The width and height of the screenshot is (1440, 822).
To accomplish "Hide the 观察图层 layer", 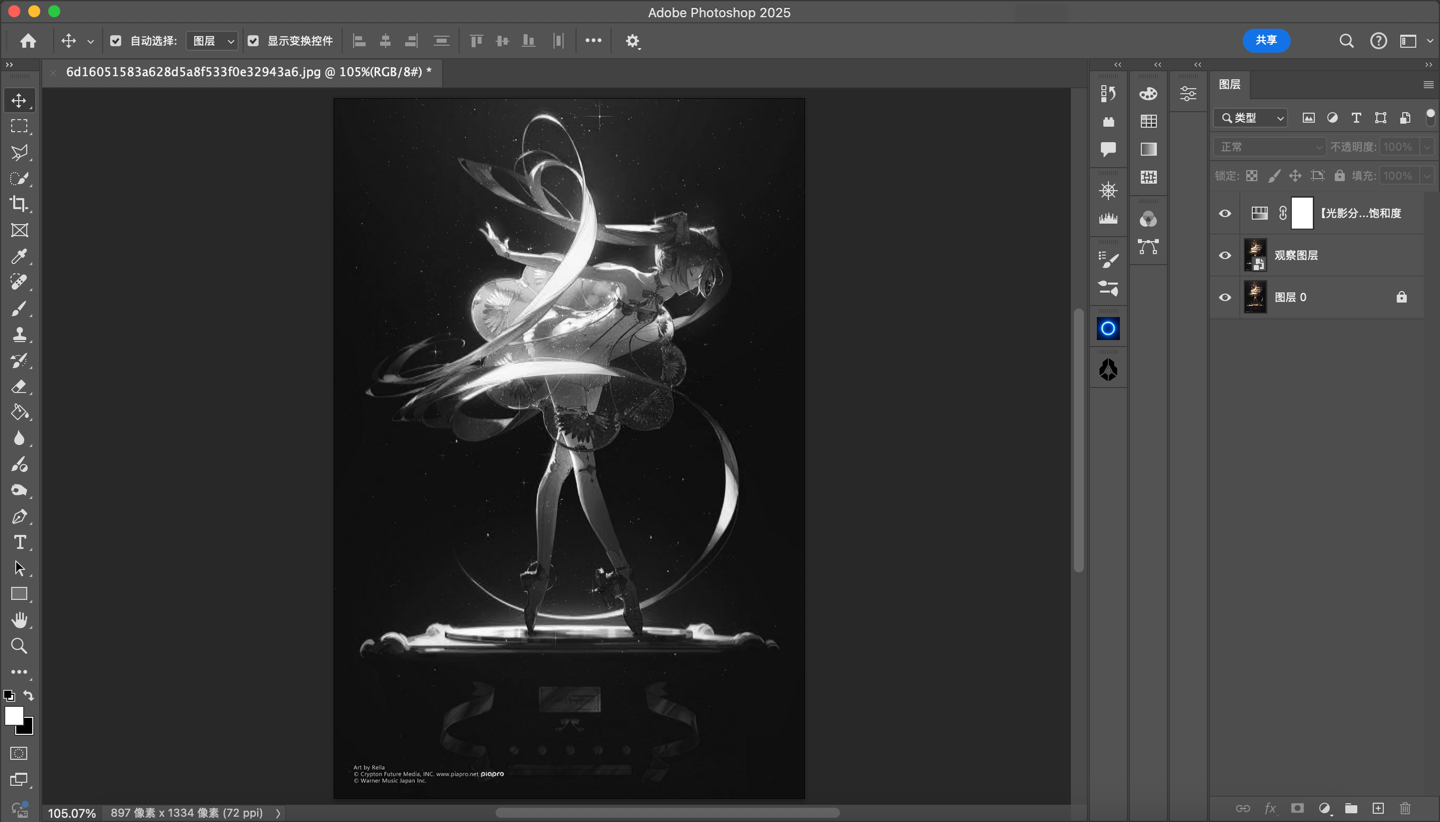I will point(1225,256).
